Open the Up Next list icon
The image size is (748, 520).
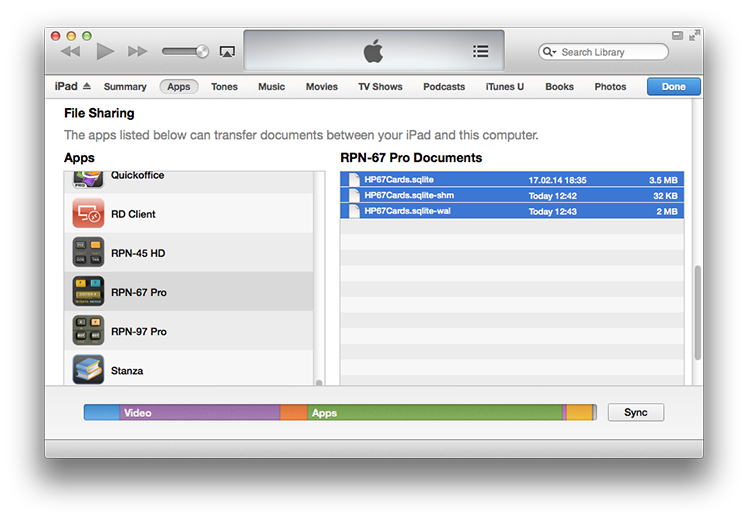point(480,51)
